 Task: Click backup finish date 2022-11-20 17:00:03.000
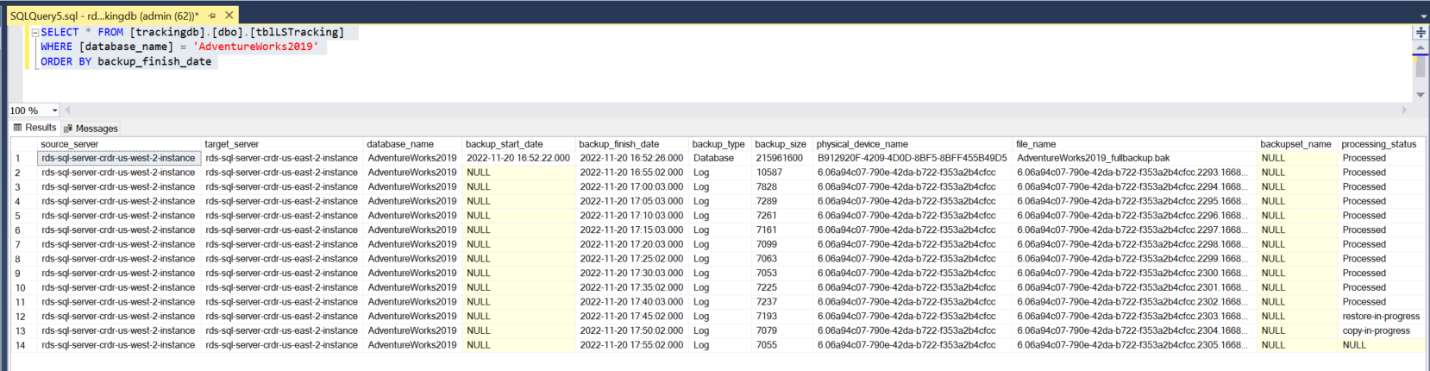coord(633,187)
